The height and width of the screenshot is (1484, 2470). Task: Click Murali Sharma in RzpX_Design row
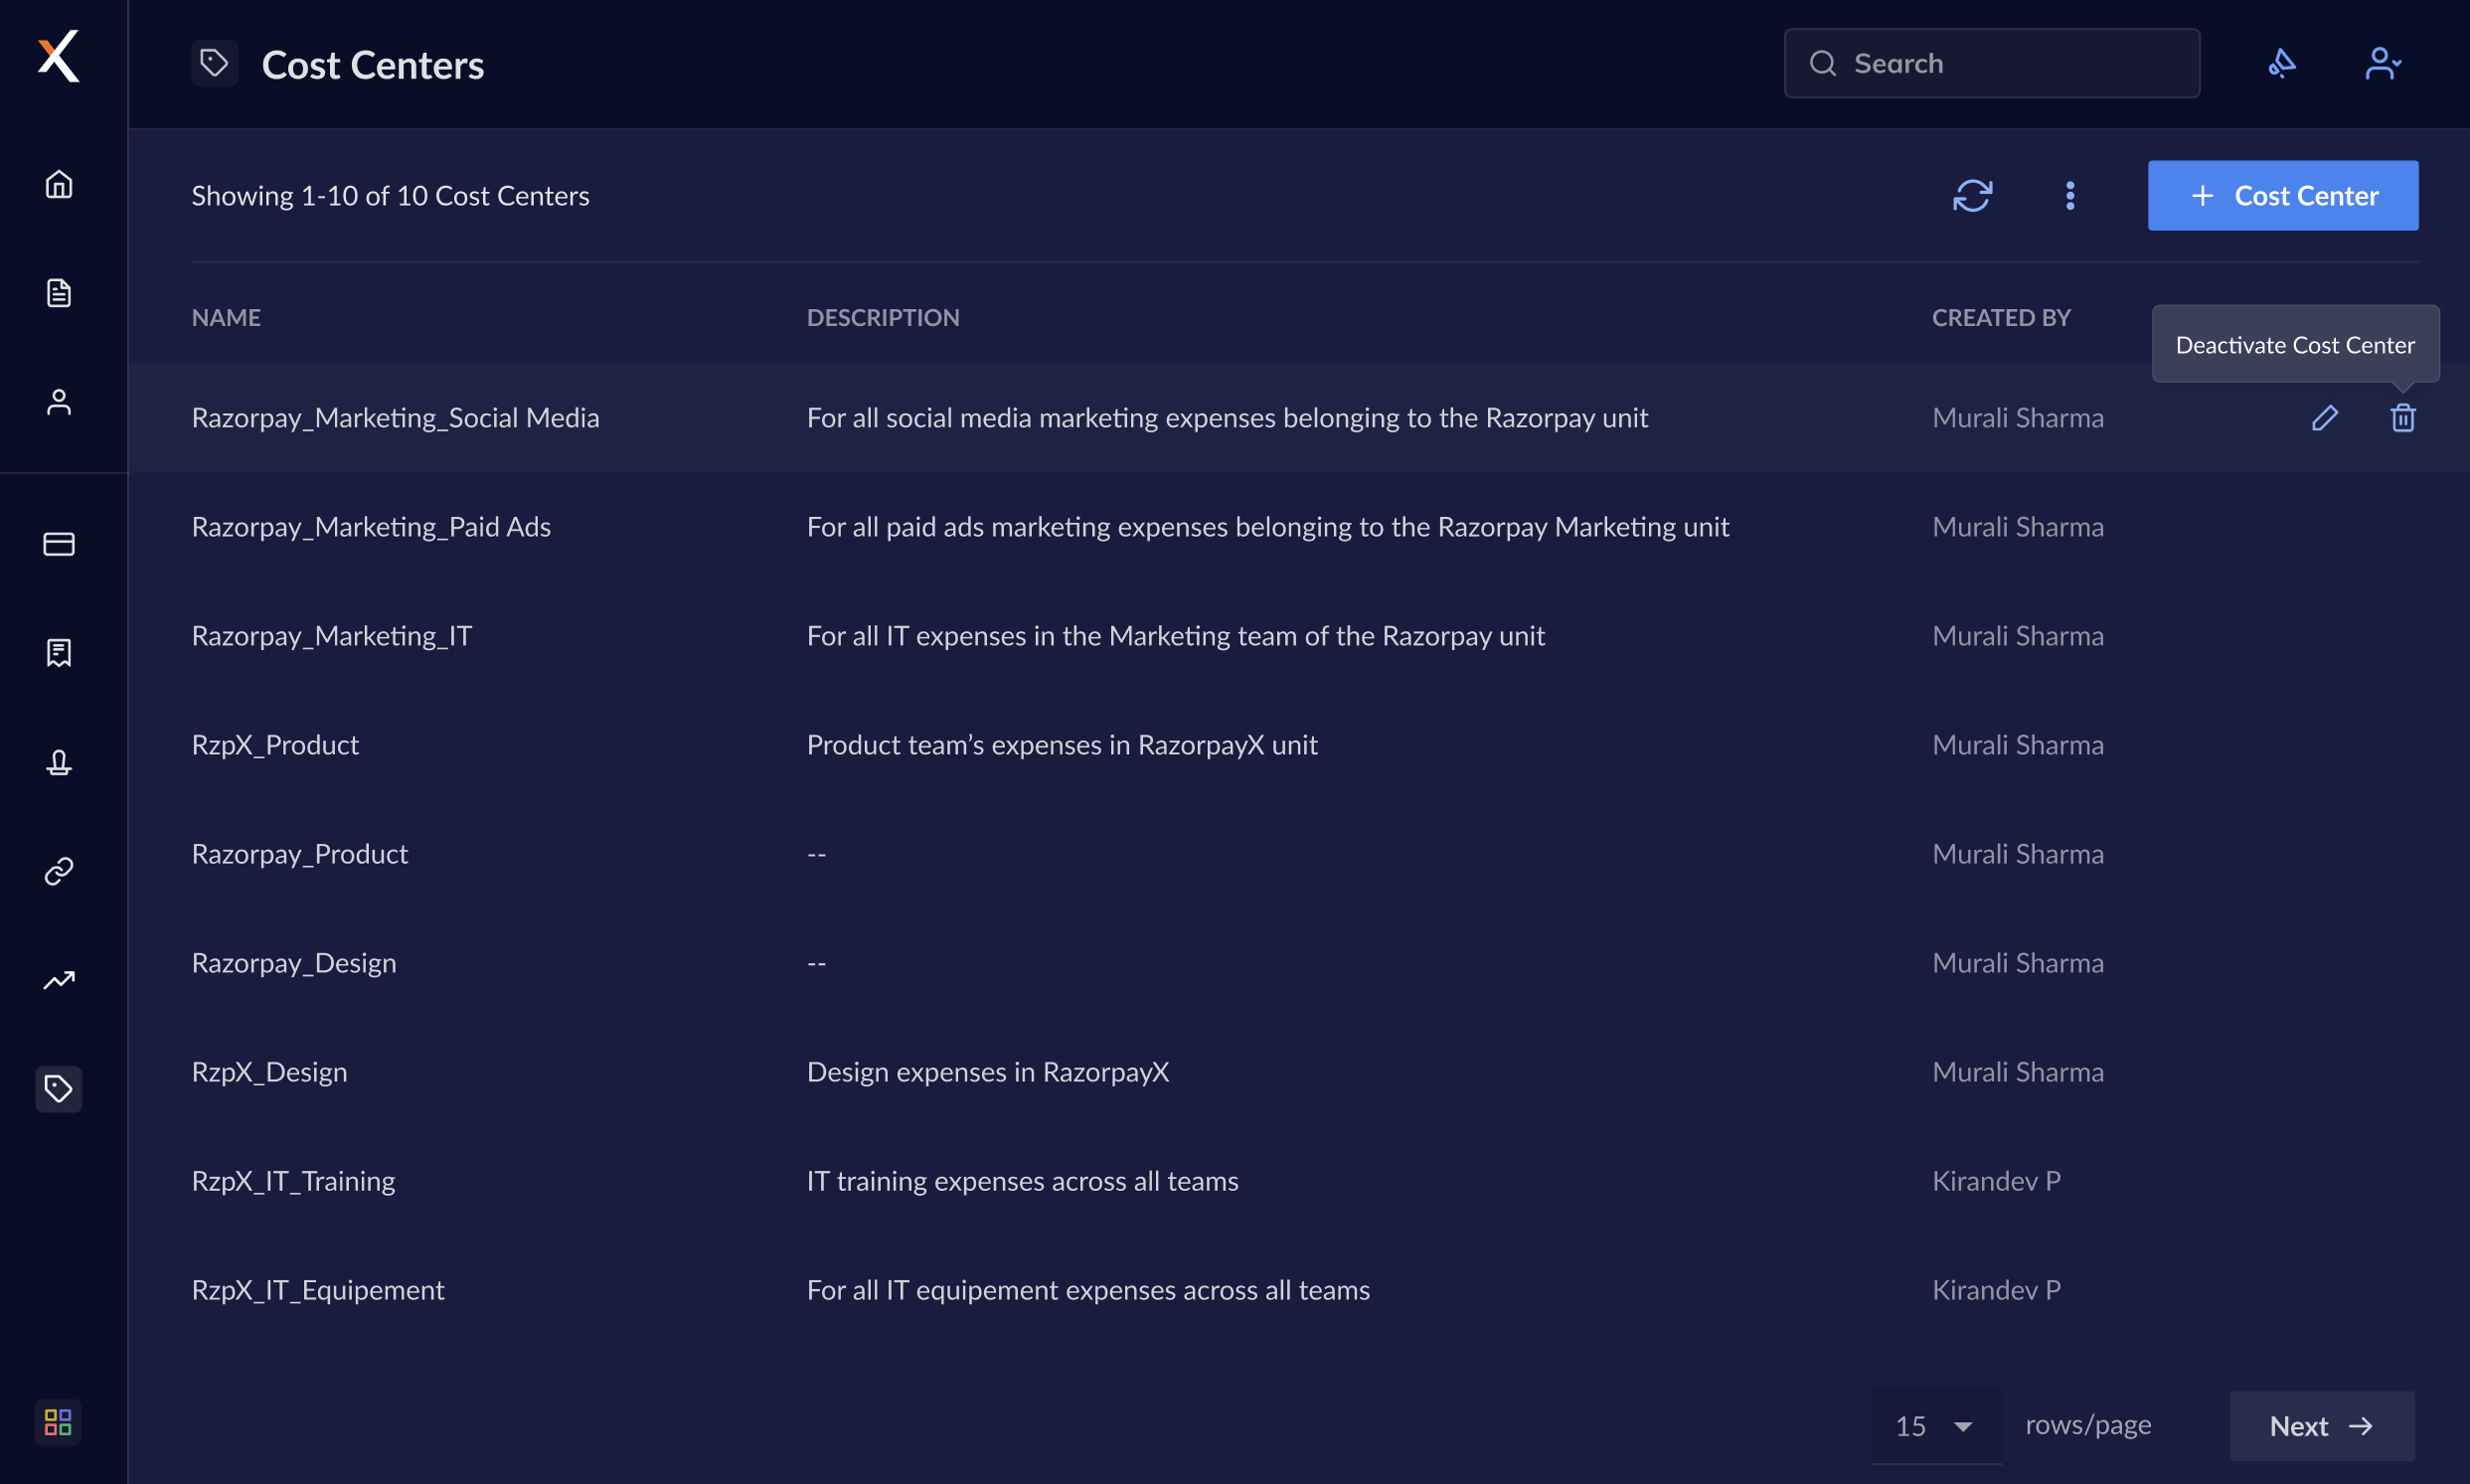2018,1072
